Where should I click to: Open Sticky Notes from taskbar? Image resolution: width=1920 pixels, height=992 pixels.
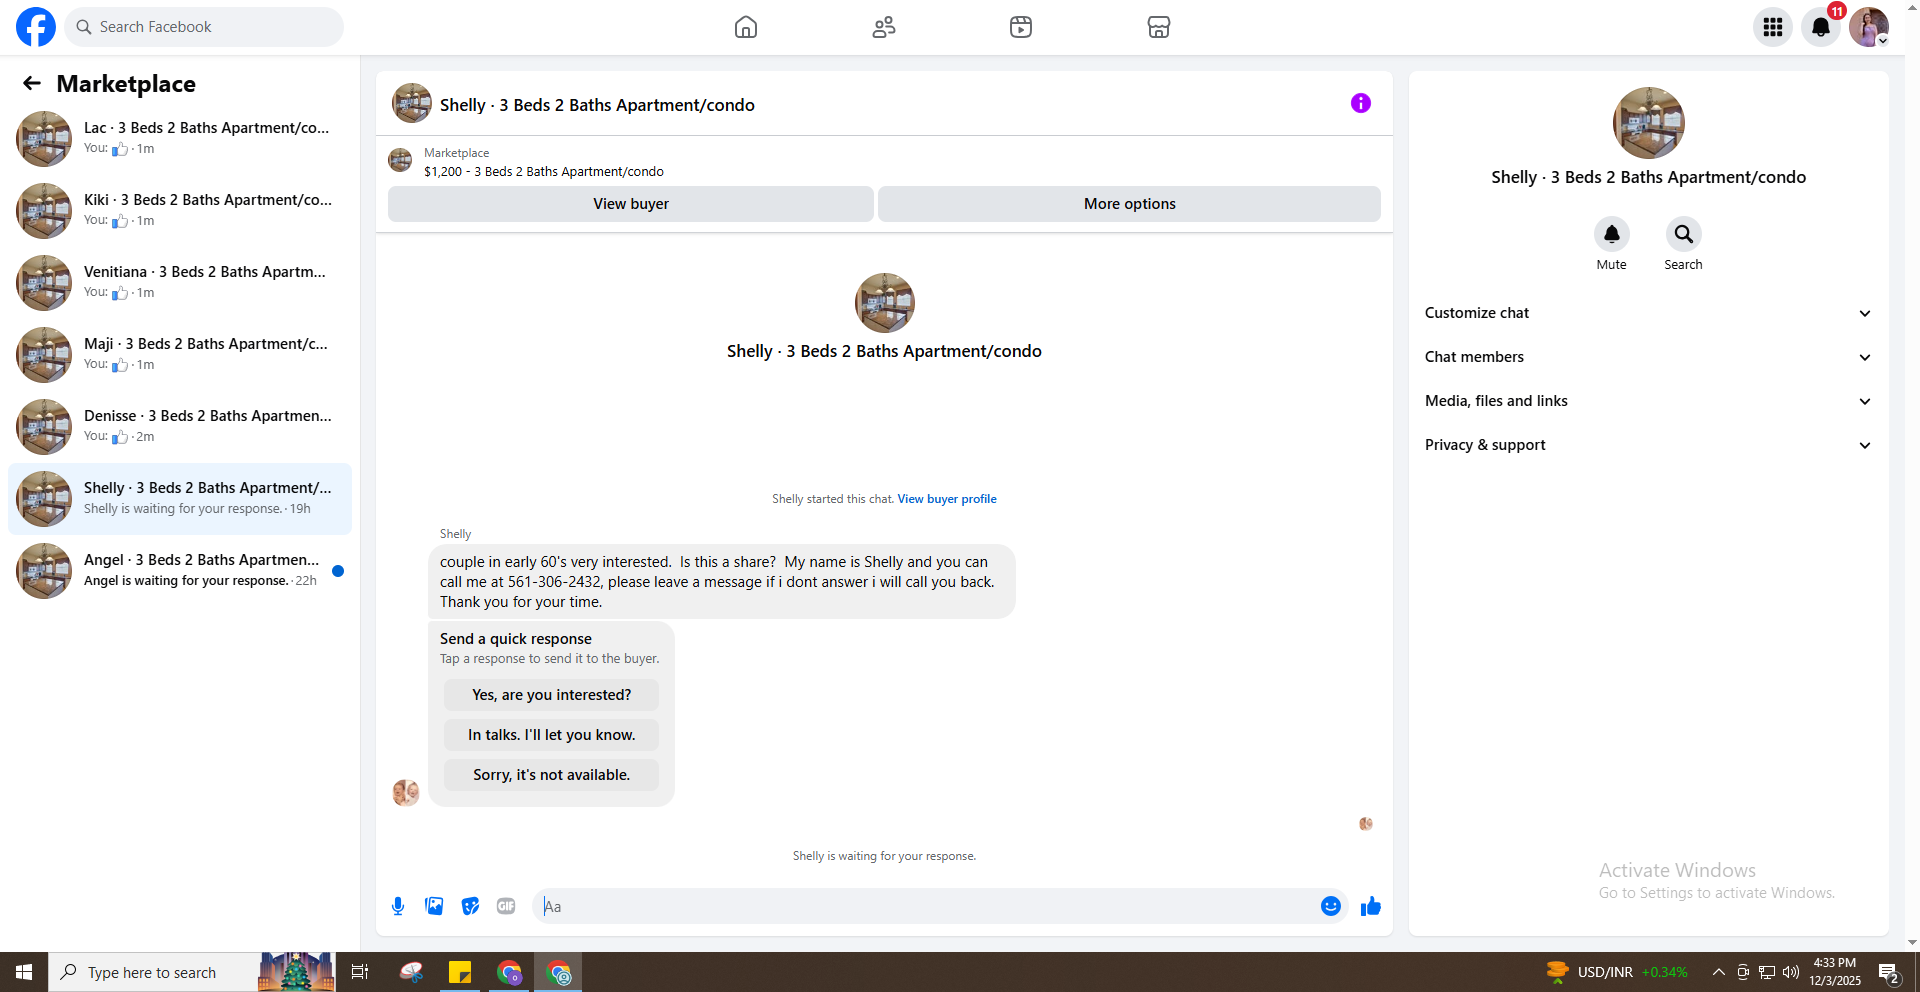[x=460, y=972]
